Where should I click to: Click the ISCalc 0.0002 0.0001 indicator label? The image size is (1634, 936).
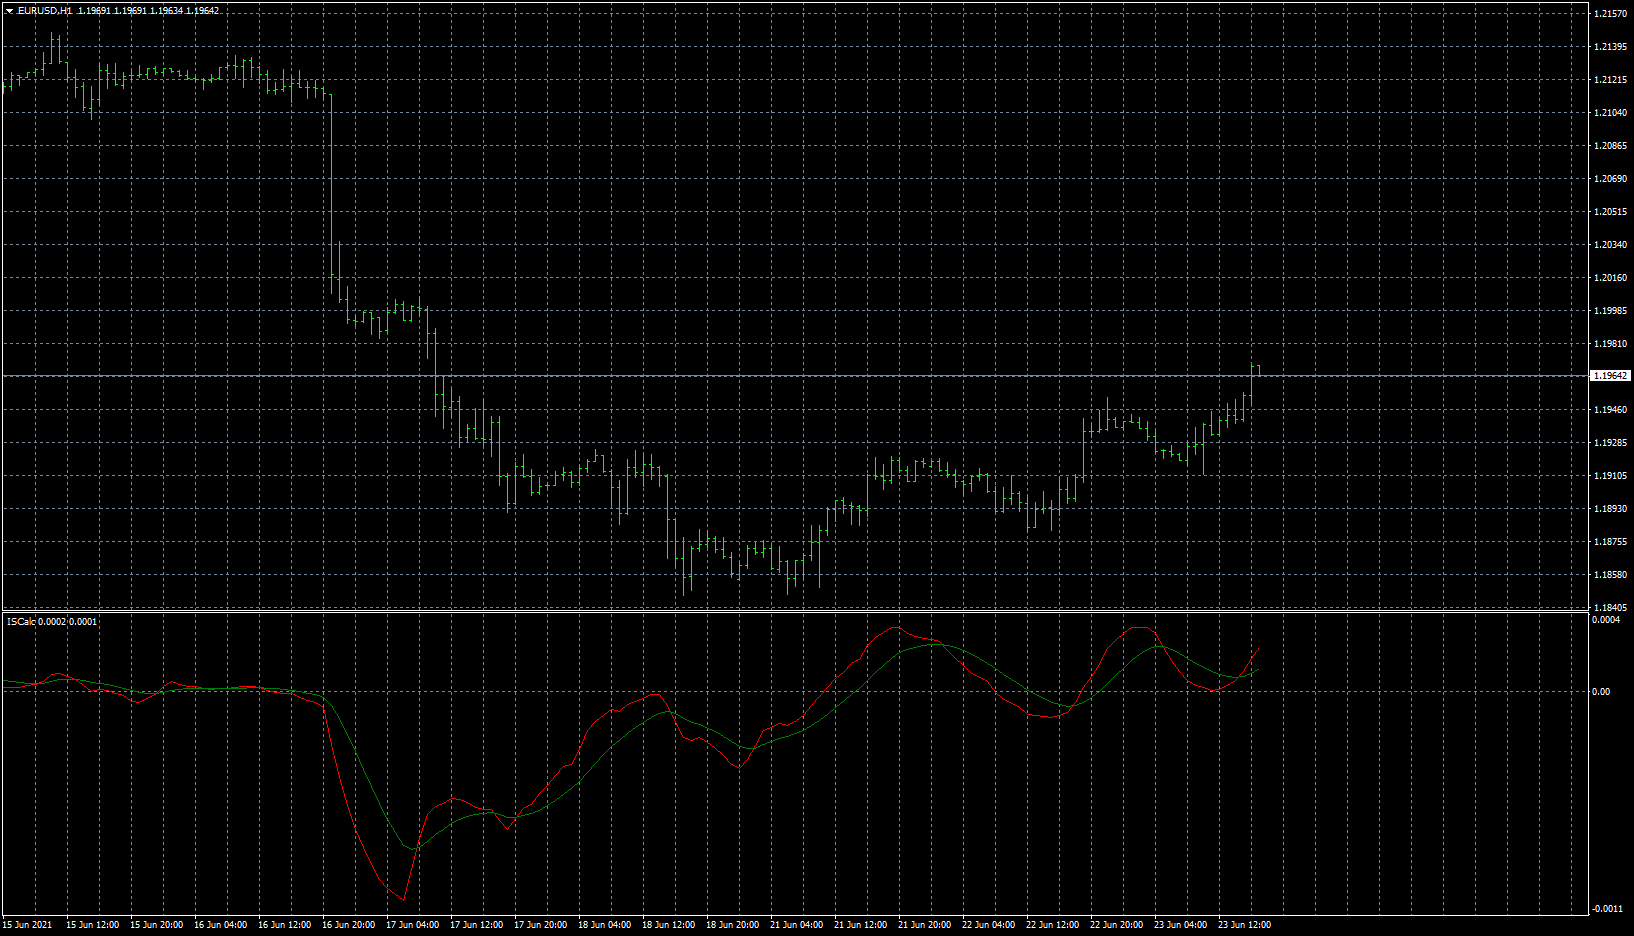52,622
